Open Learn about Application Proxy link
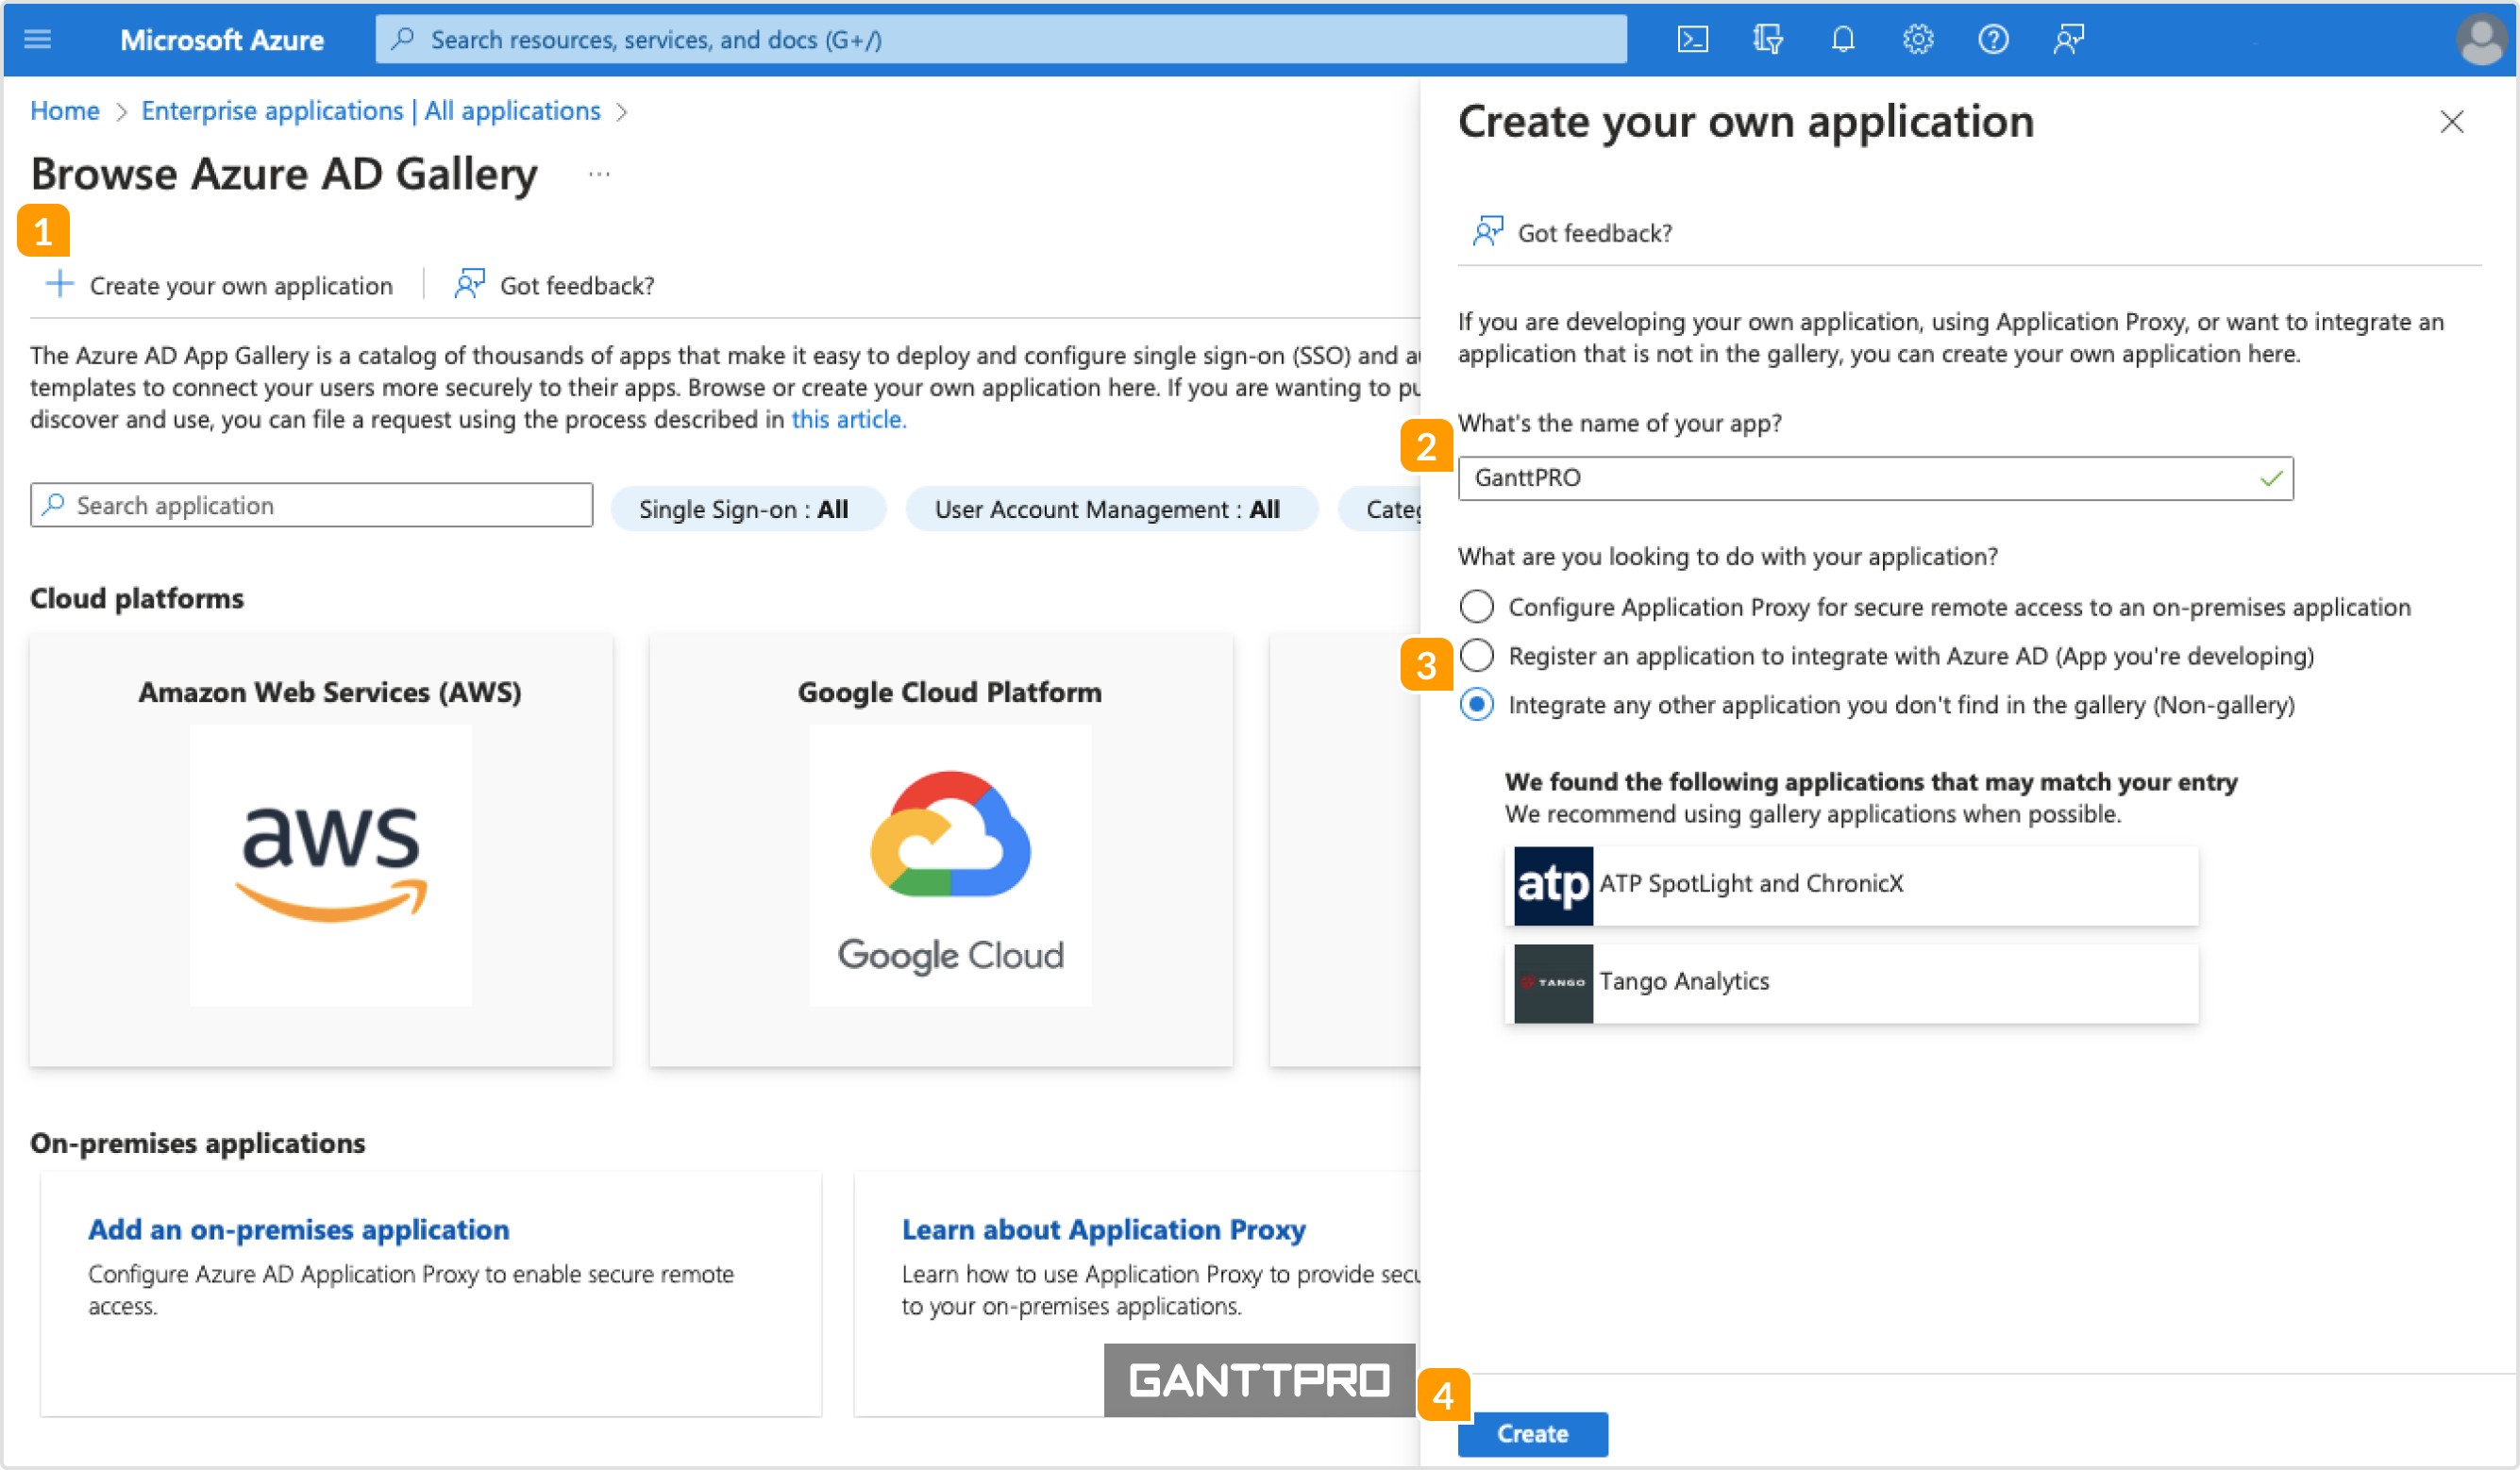The width and height of the screenshot is (2520, 1470). 1103,1229
